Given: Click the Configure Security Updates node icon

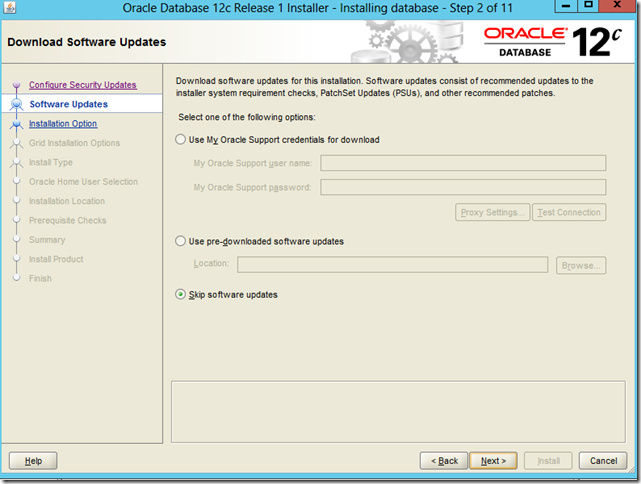Looking at the screenshot, I should click(x=16, y=85).
